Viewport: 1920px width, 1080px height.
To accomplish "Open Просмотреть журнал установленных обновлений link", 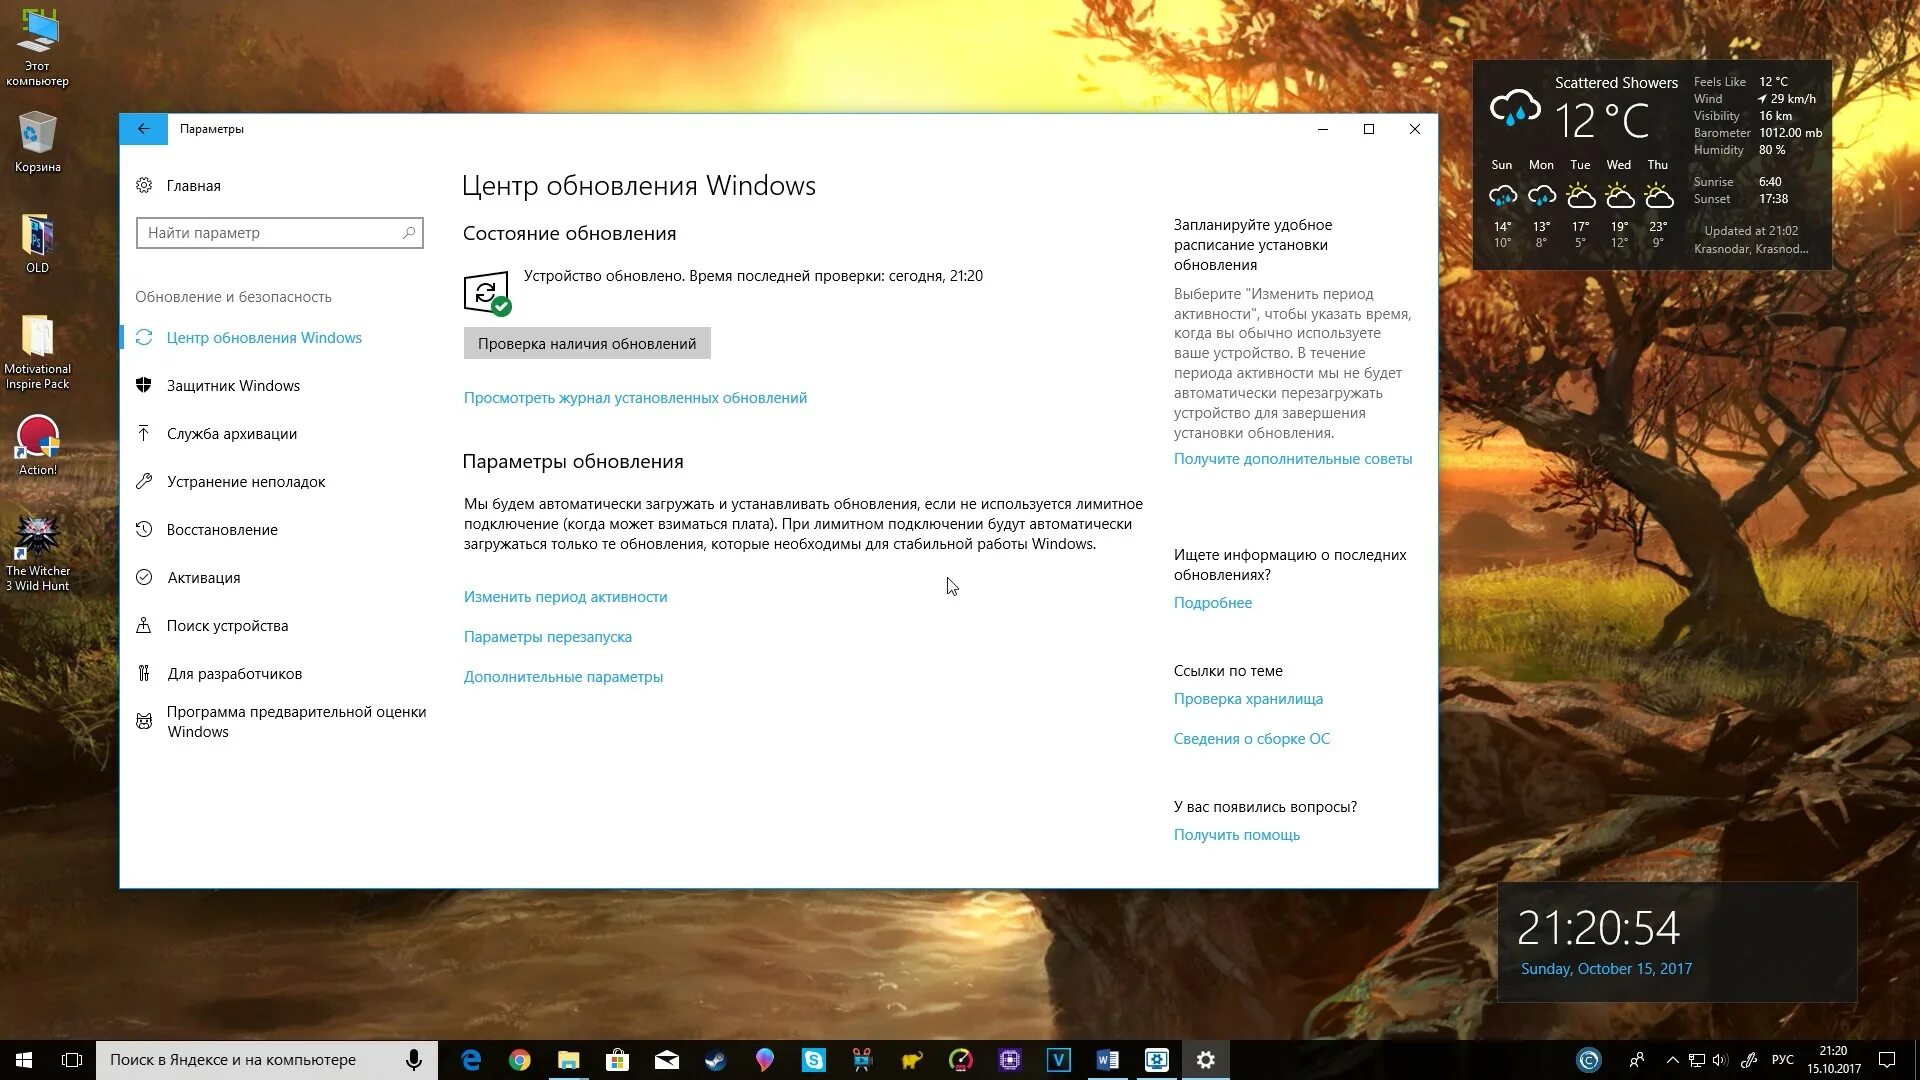I will (635, 398).
